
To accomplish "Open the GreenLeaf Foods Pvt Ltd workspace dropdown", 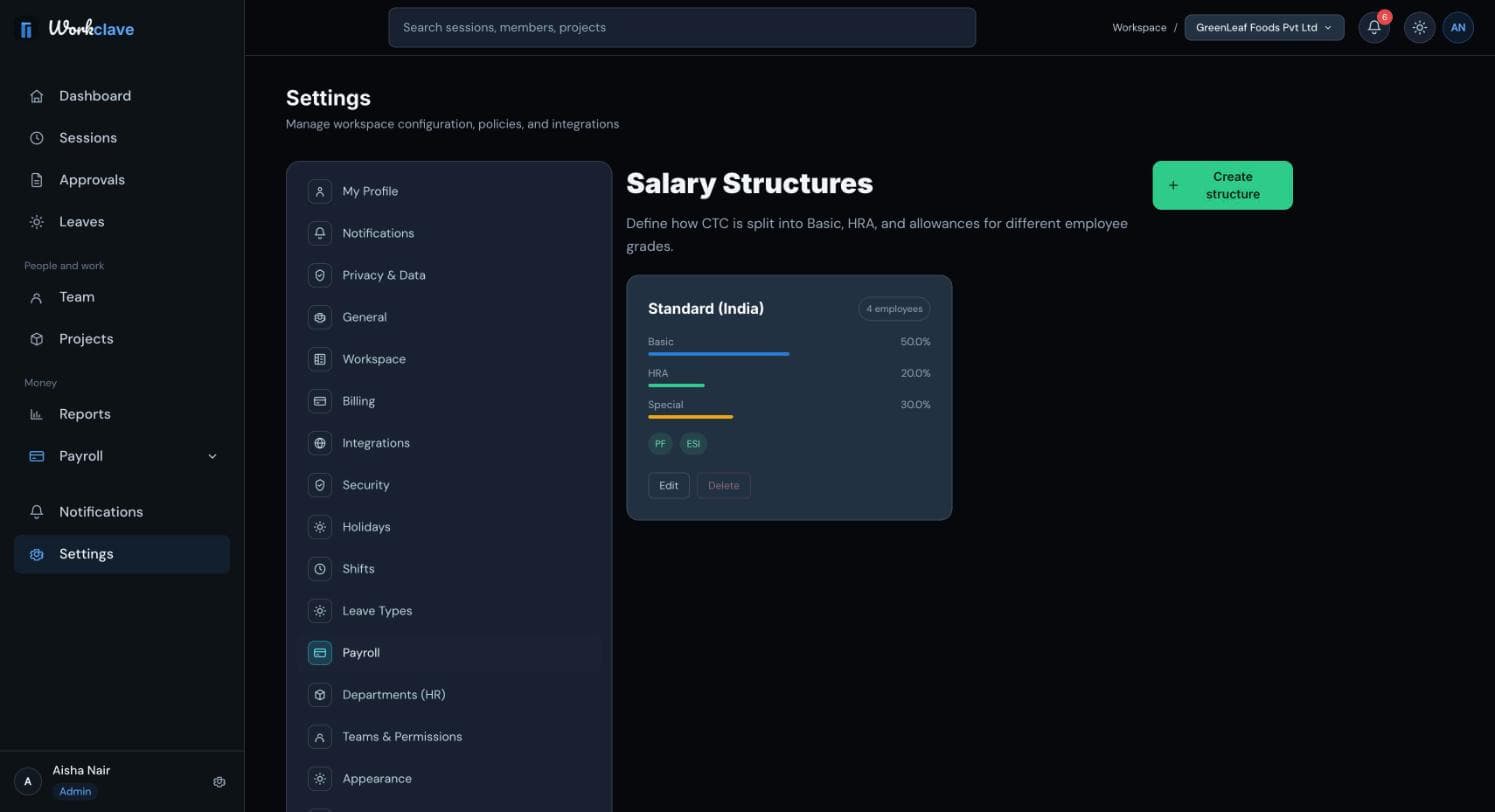I will coord(1264,28).
